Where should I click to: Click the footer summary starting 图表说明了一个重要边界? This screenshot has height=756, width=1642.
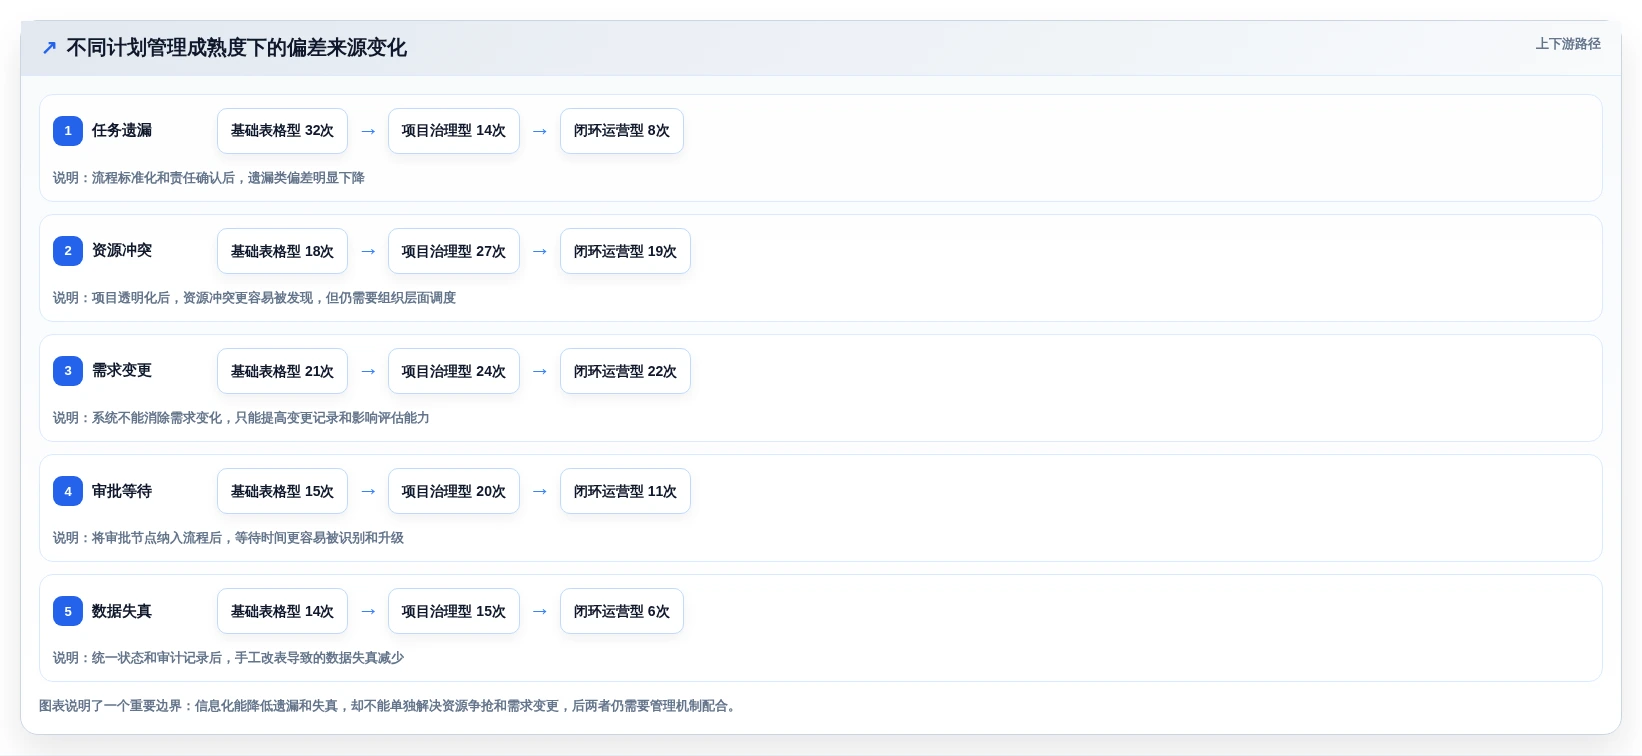coord(390,706)
